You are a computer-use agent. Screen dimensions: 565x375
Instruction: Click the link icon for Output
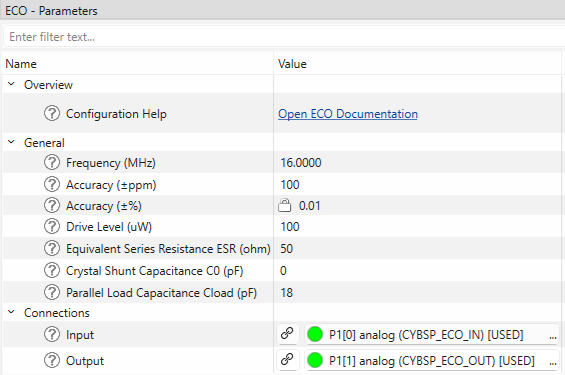tap(287, 360)
